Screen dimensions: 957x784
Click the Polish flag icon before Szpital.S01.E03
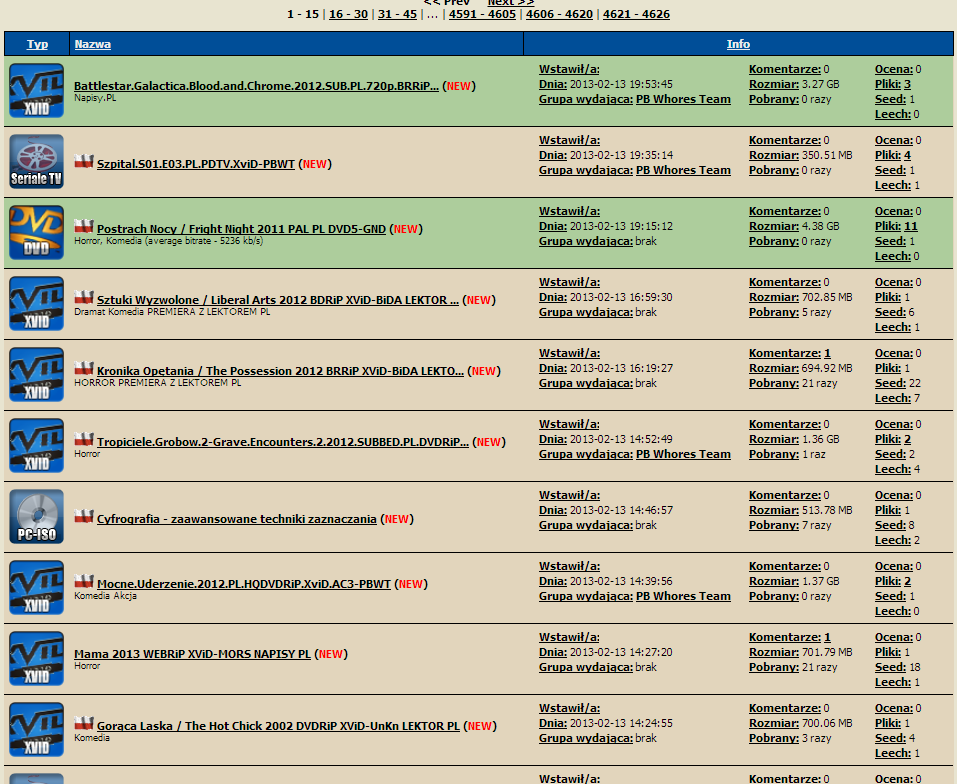84,162
